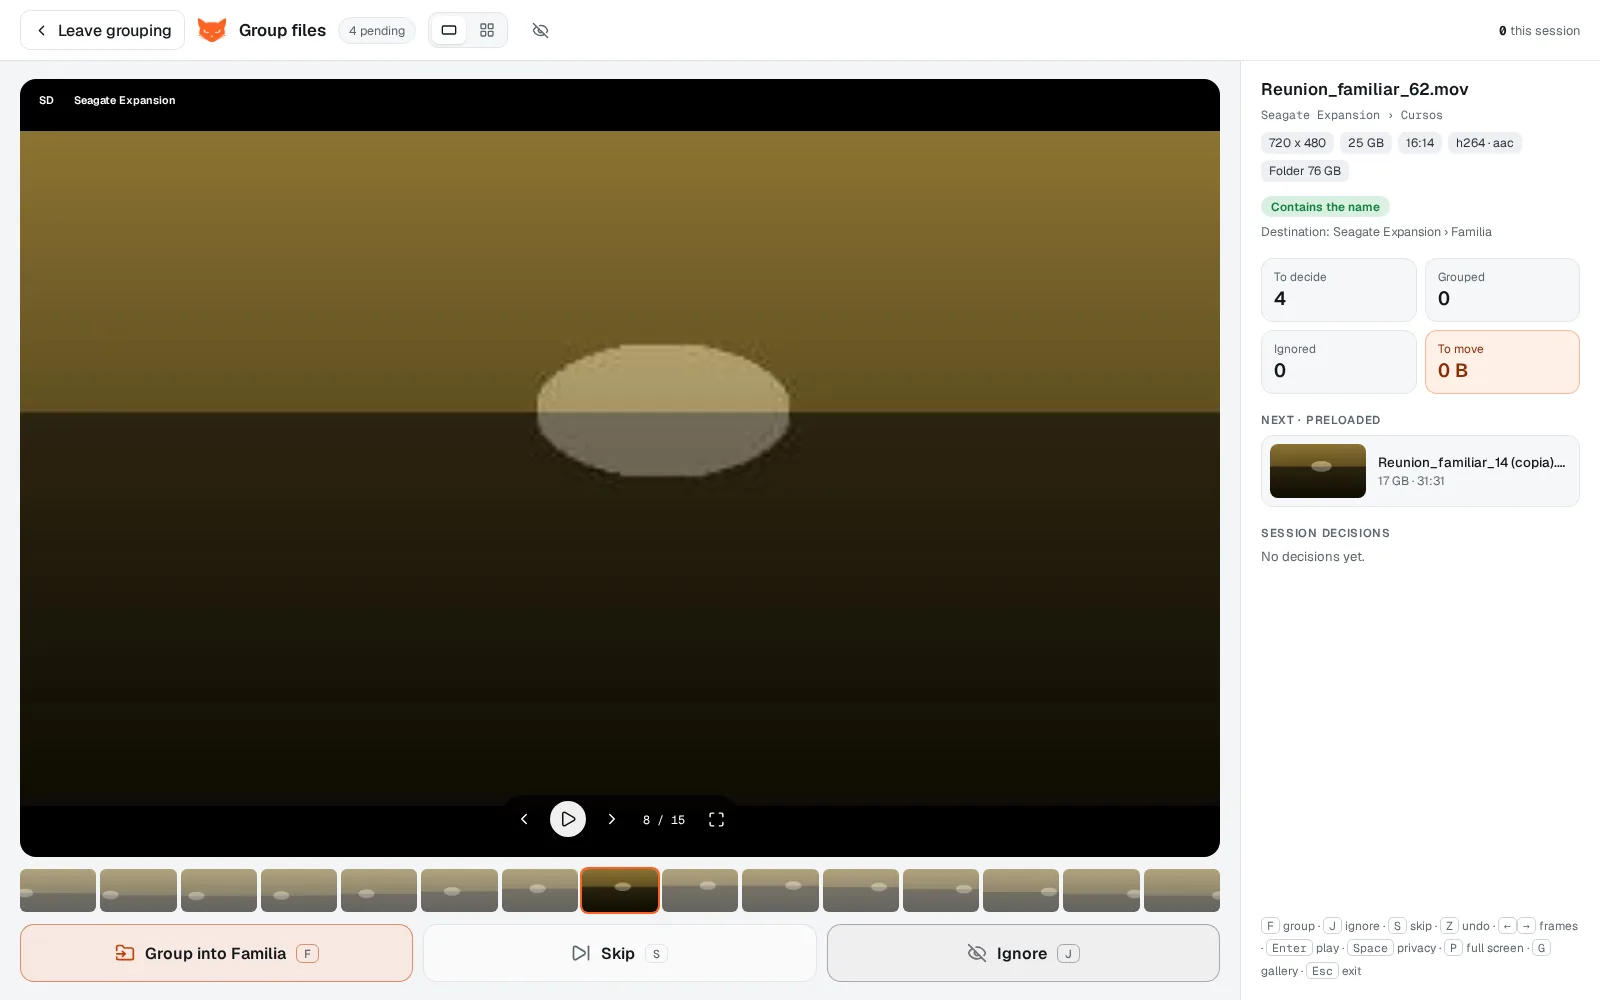Click the 720 x 480 resolution chip
The width and height of the screenshot is (1600, 1000).
pyautogui.click(x=1297, y=143)
